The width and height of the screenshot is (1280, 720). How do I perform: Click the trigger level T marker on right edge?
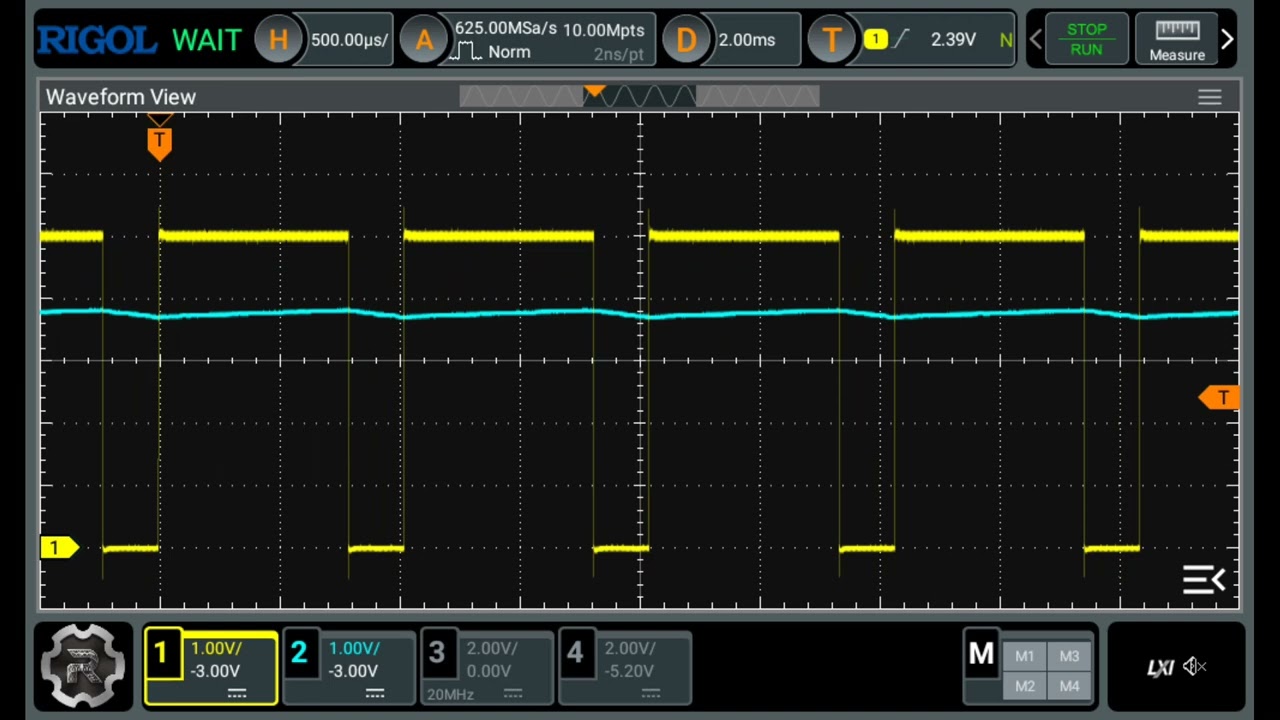point(1222,398)
